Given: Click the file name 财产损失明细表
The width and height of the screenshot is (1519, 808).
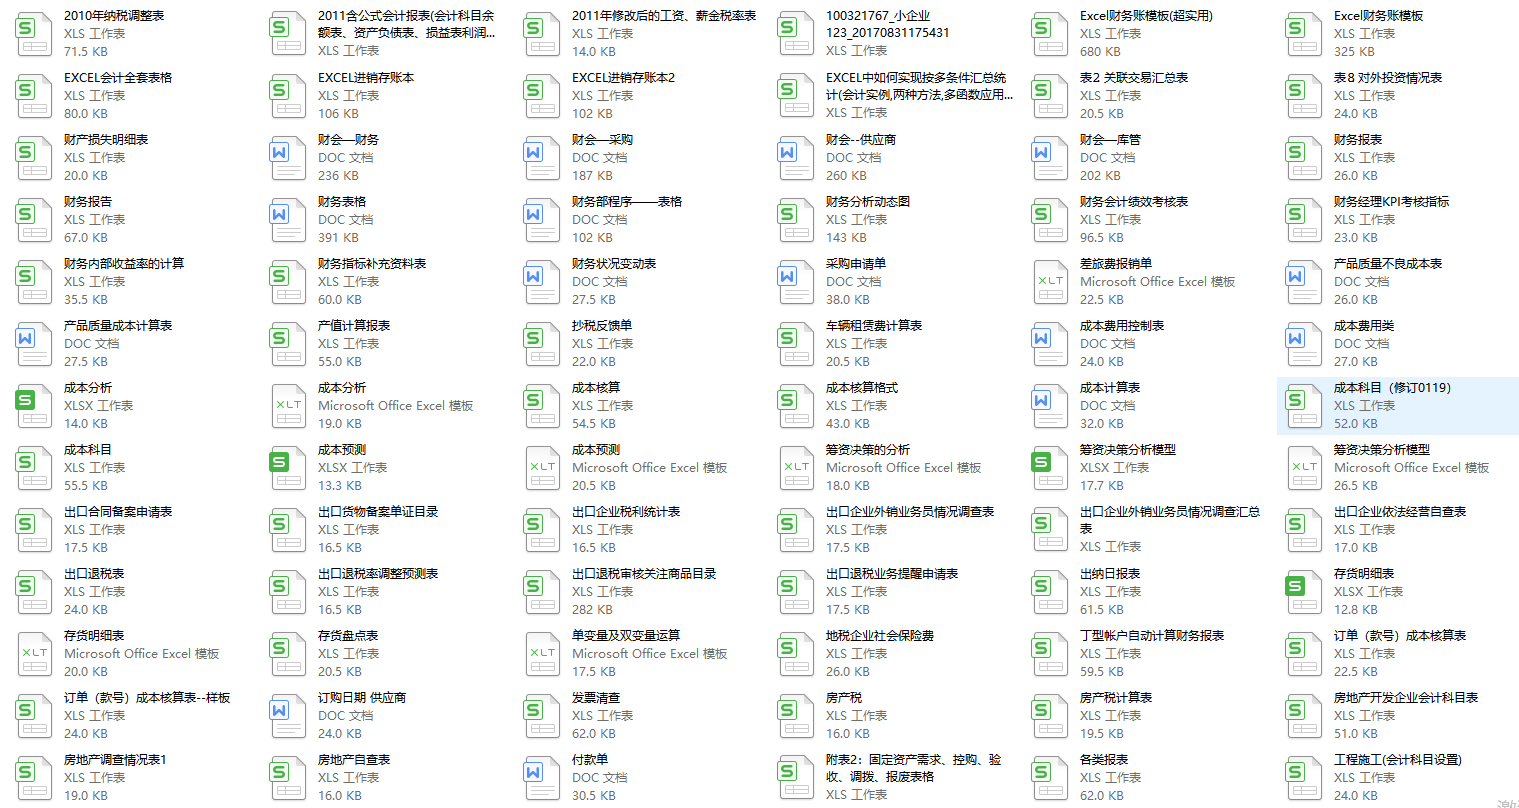Looking at the screenshot, I should pyautogui.click(x=106, y=140).
